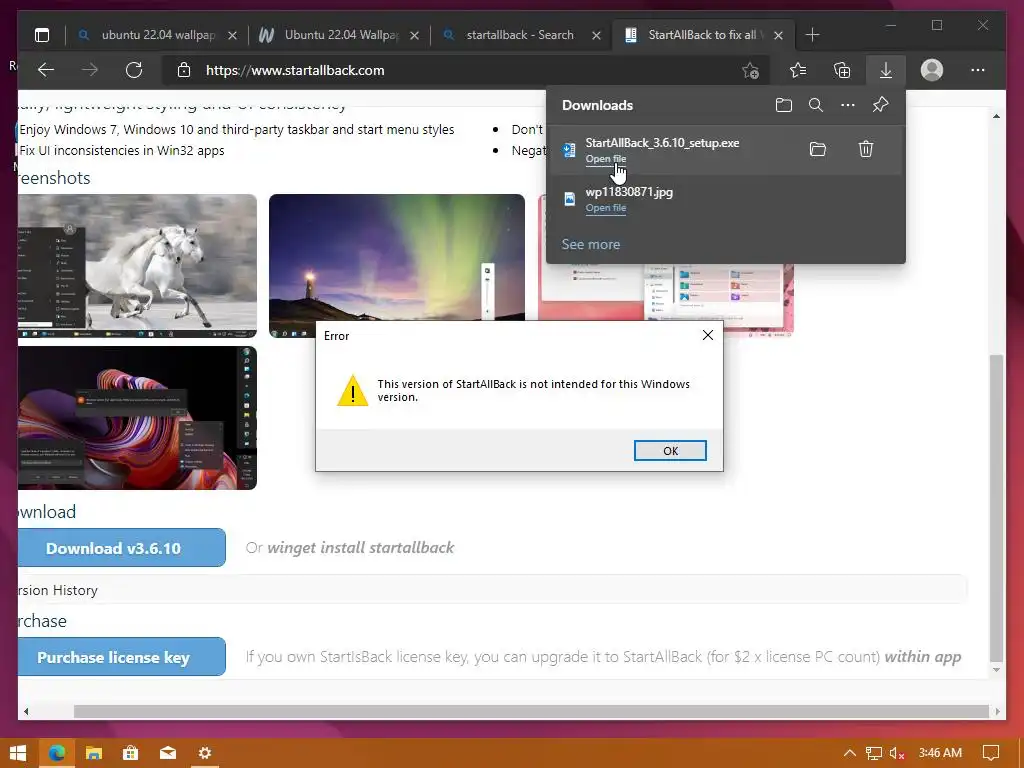Open the 3:46 AM clock flyout
This screenshot has width=1024, height=768.
point(940,753)
